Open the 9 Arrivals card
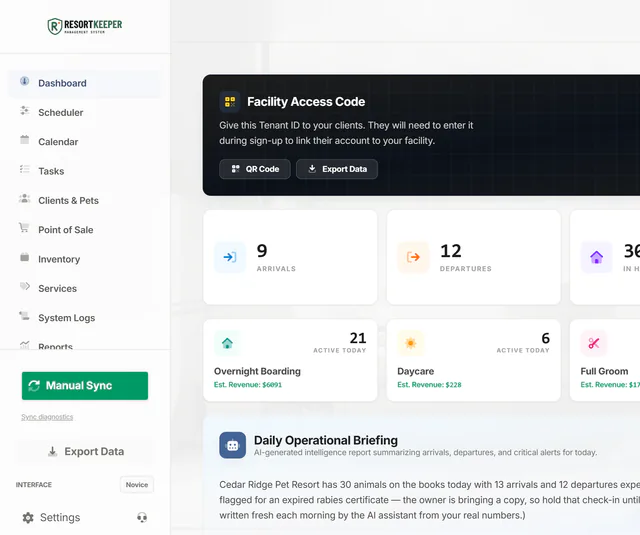Screen dimensions: 640x535 click(290, 258)
